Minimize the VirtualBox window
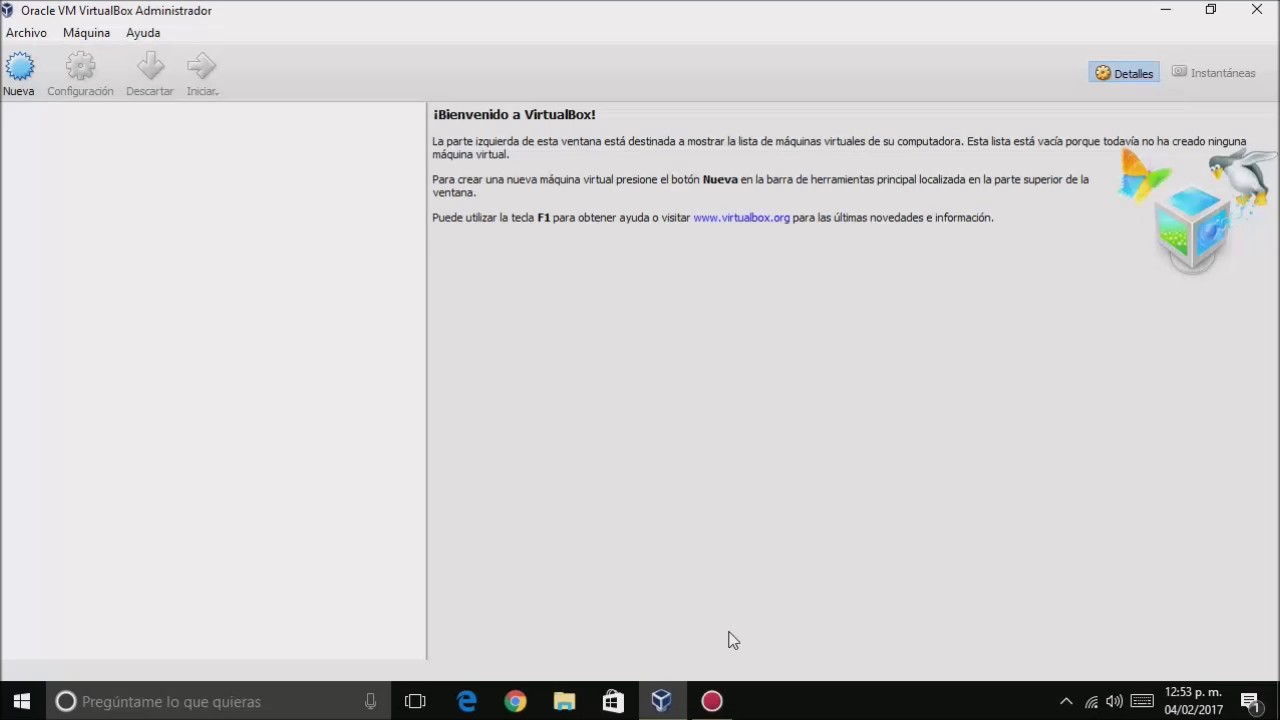 point(1165,10)
